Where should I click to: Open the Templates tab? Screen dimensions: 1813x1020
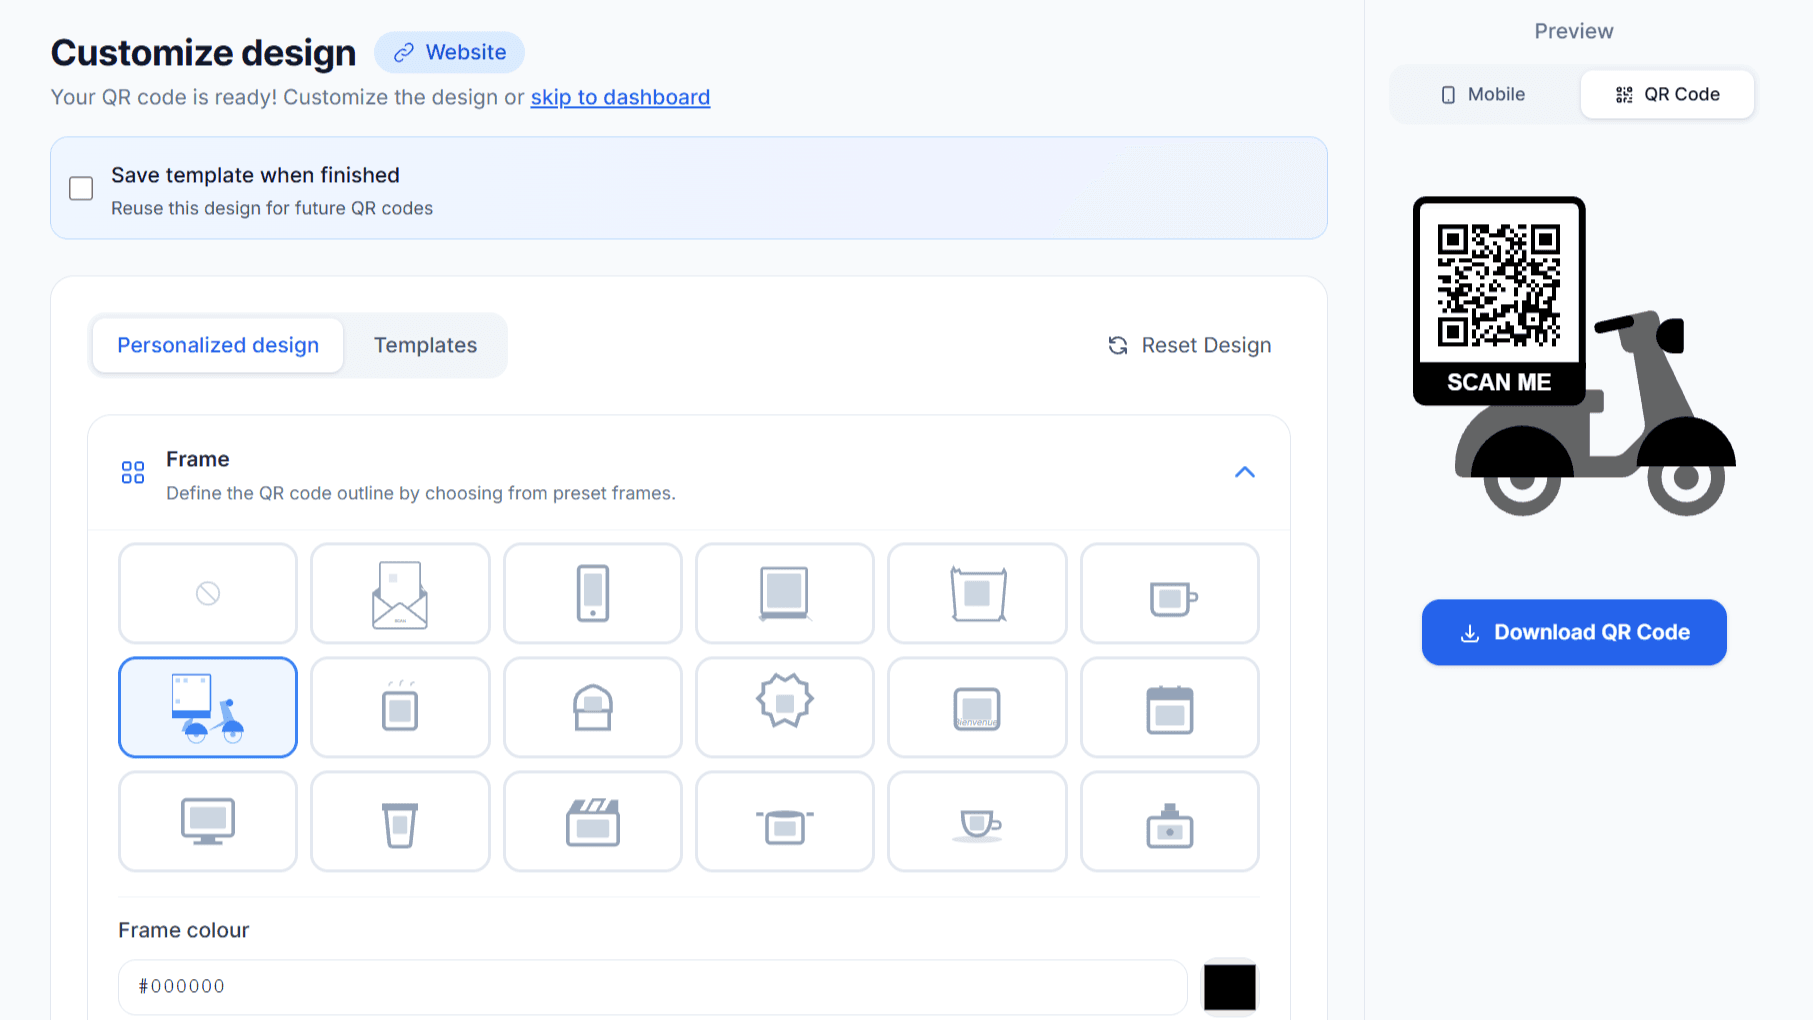[x=425, y=345]
